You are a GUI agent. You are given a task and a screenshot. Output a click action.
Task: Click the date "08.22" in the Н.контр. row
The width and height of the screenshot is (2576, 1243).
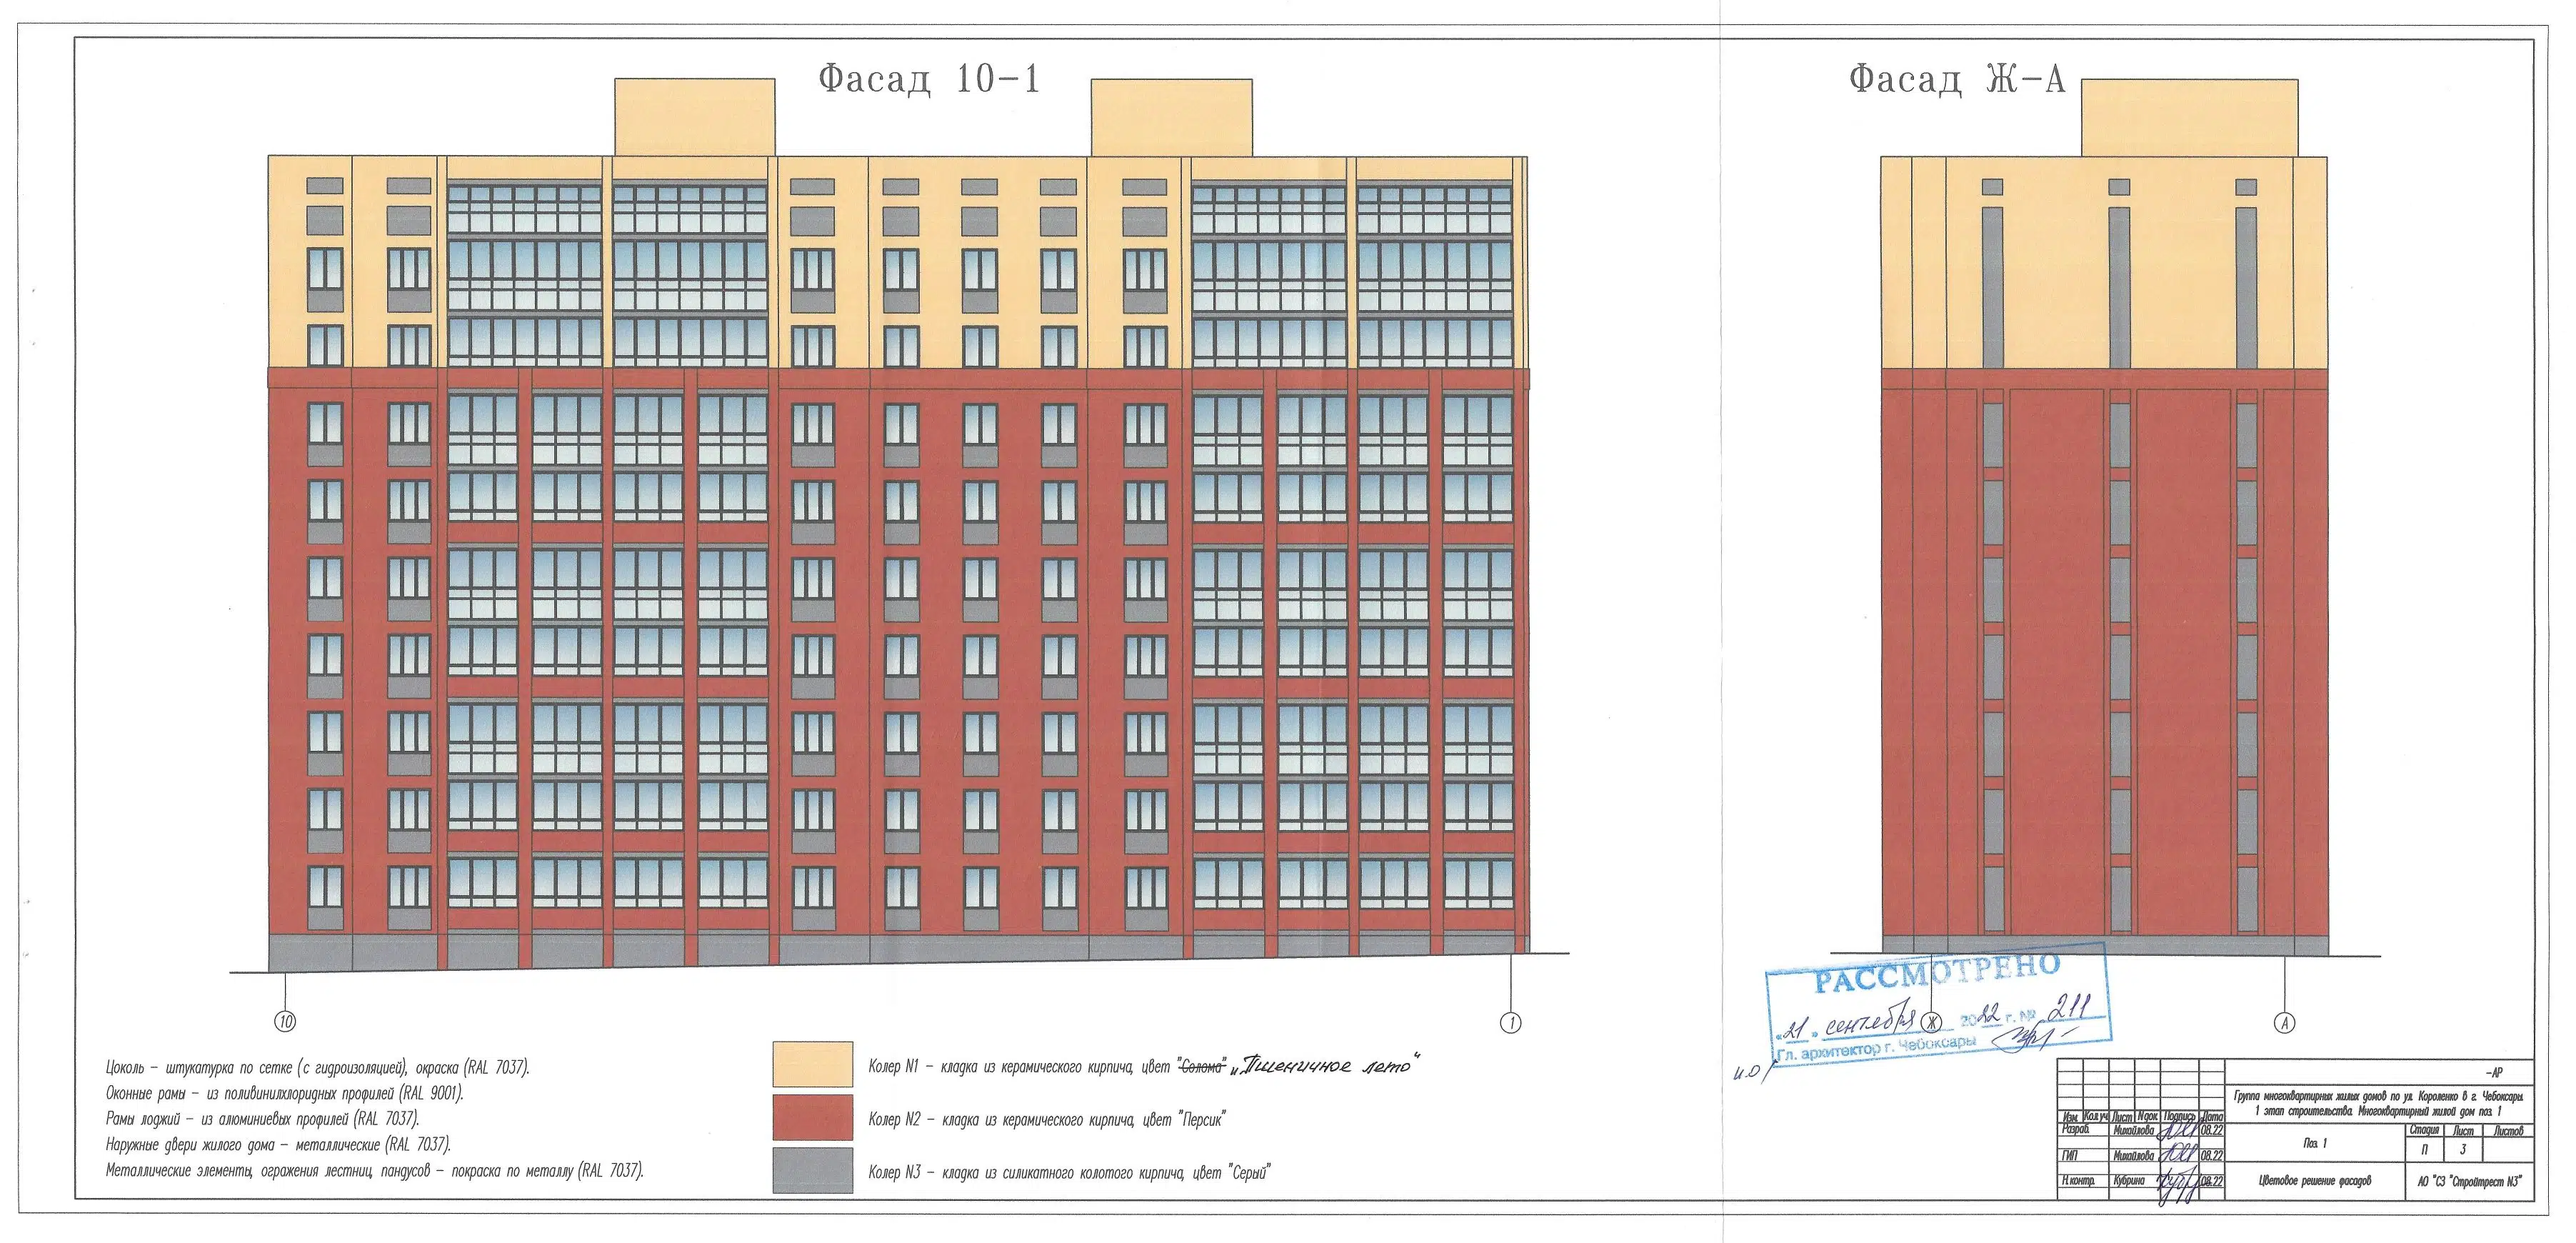point(2212,1182)
